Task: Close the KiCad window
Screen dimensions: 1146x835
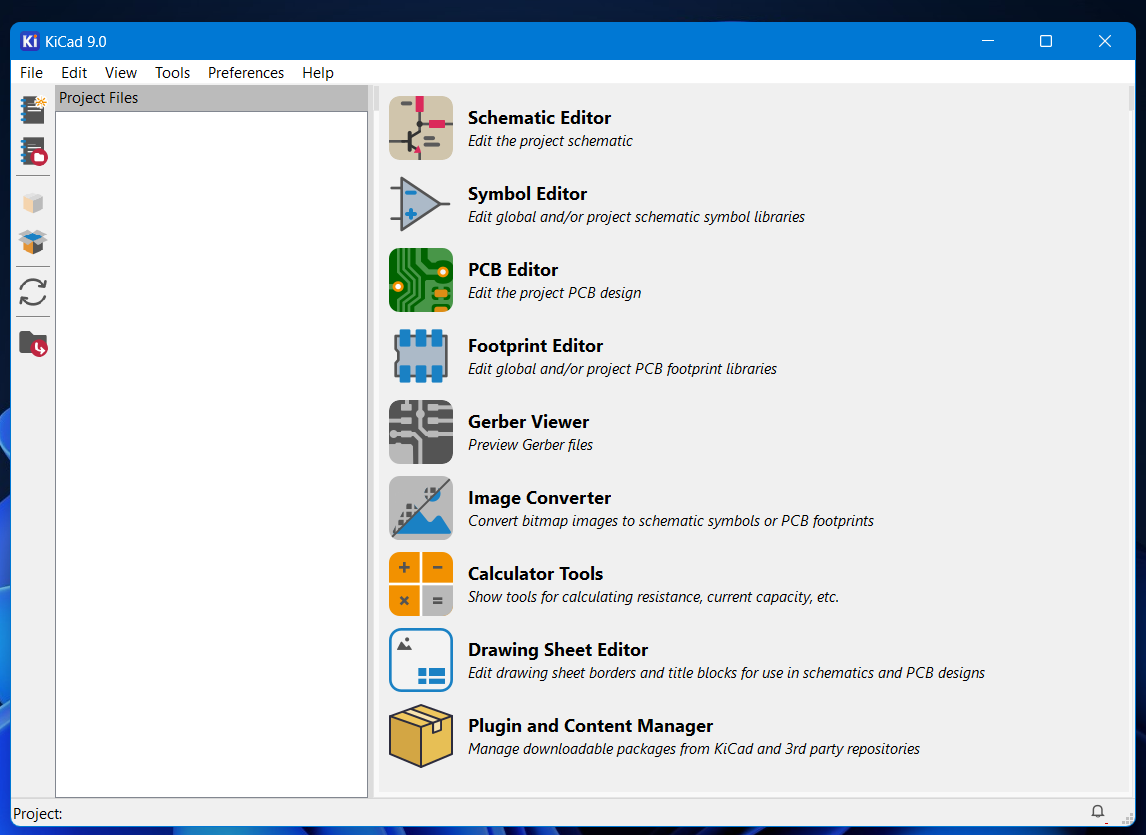Action: (1105, 41)
